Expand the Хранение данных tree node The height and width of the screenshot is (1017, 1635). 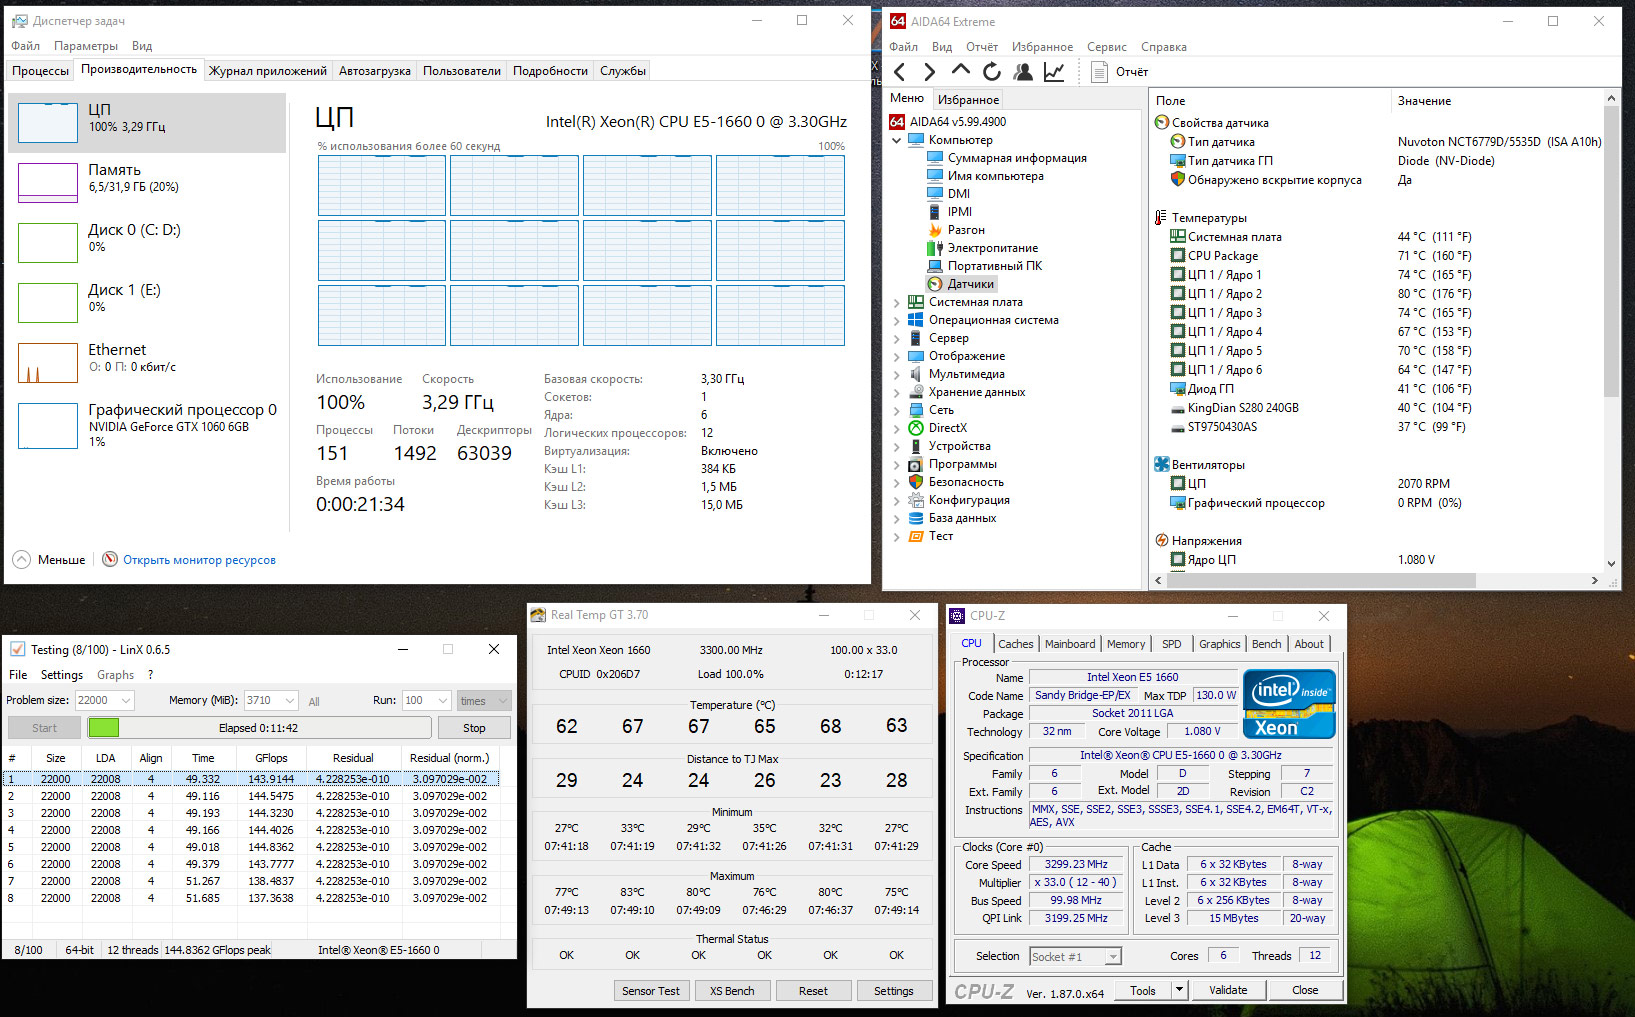pyautogui.click(x=897, y=392)
